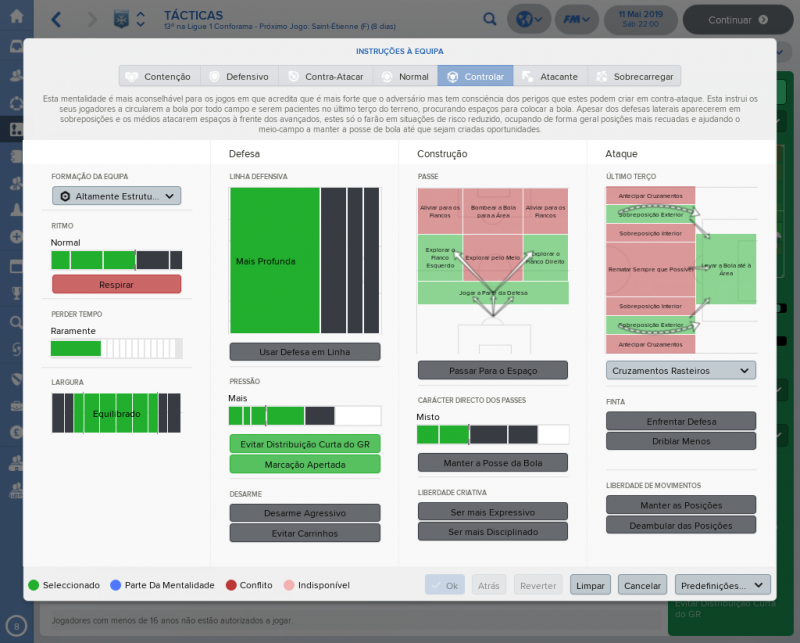Open the globe world menu

(x=526, y=19)
